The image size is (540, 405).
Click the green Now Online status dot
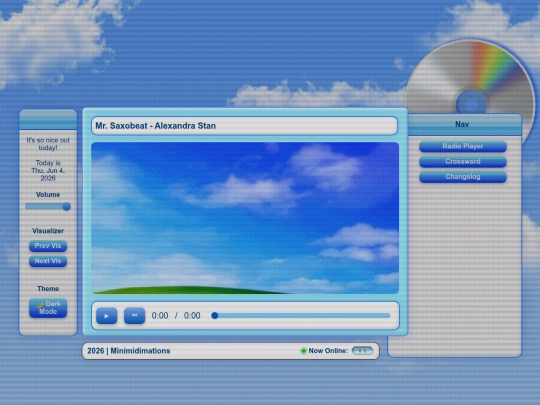pos(303,351)
